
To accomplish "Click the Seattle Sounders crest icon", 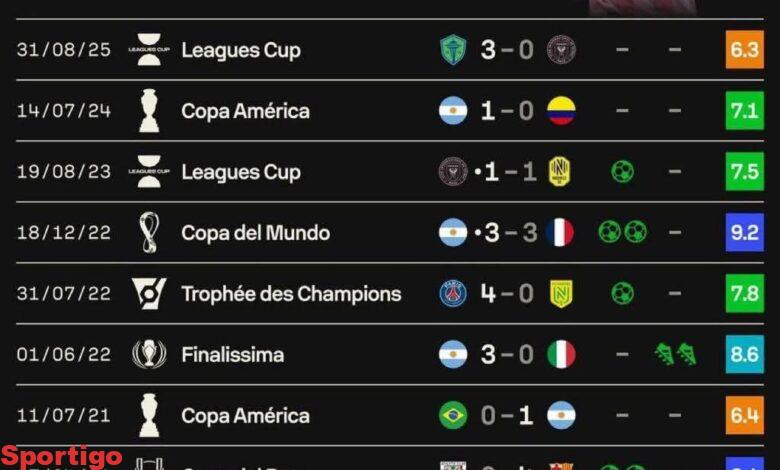I will [453, 49].
